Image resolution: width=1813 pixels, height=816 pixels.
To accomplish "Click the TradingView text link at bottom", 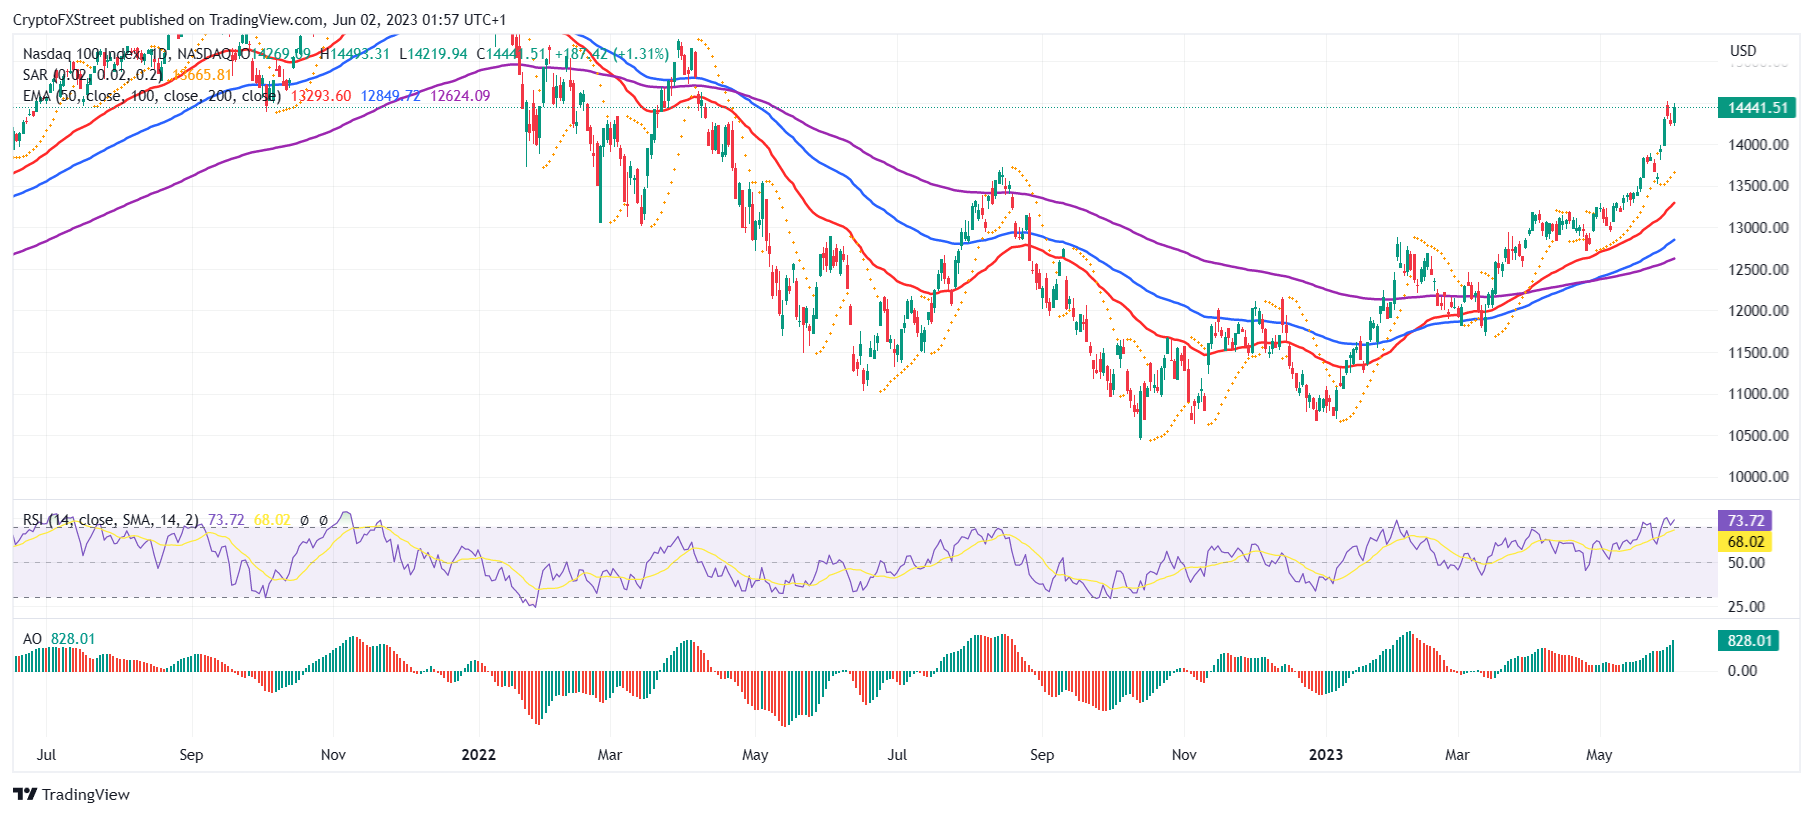I will [x=86, y=794].
